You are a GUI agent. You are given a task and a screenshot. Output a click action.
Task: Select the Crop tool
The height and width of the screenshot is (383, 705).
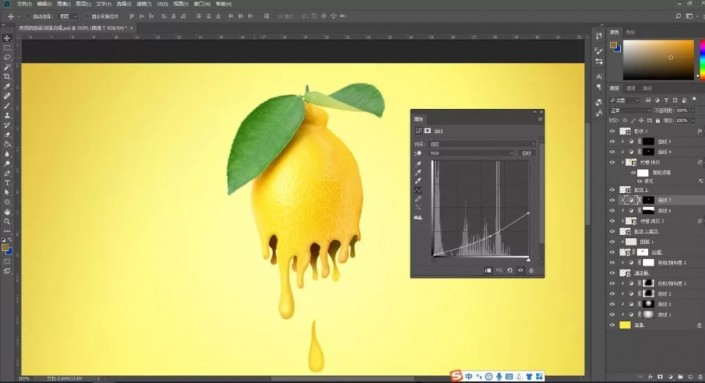[x=7, y=77]
